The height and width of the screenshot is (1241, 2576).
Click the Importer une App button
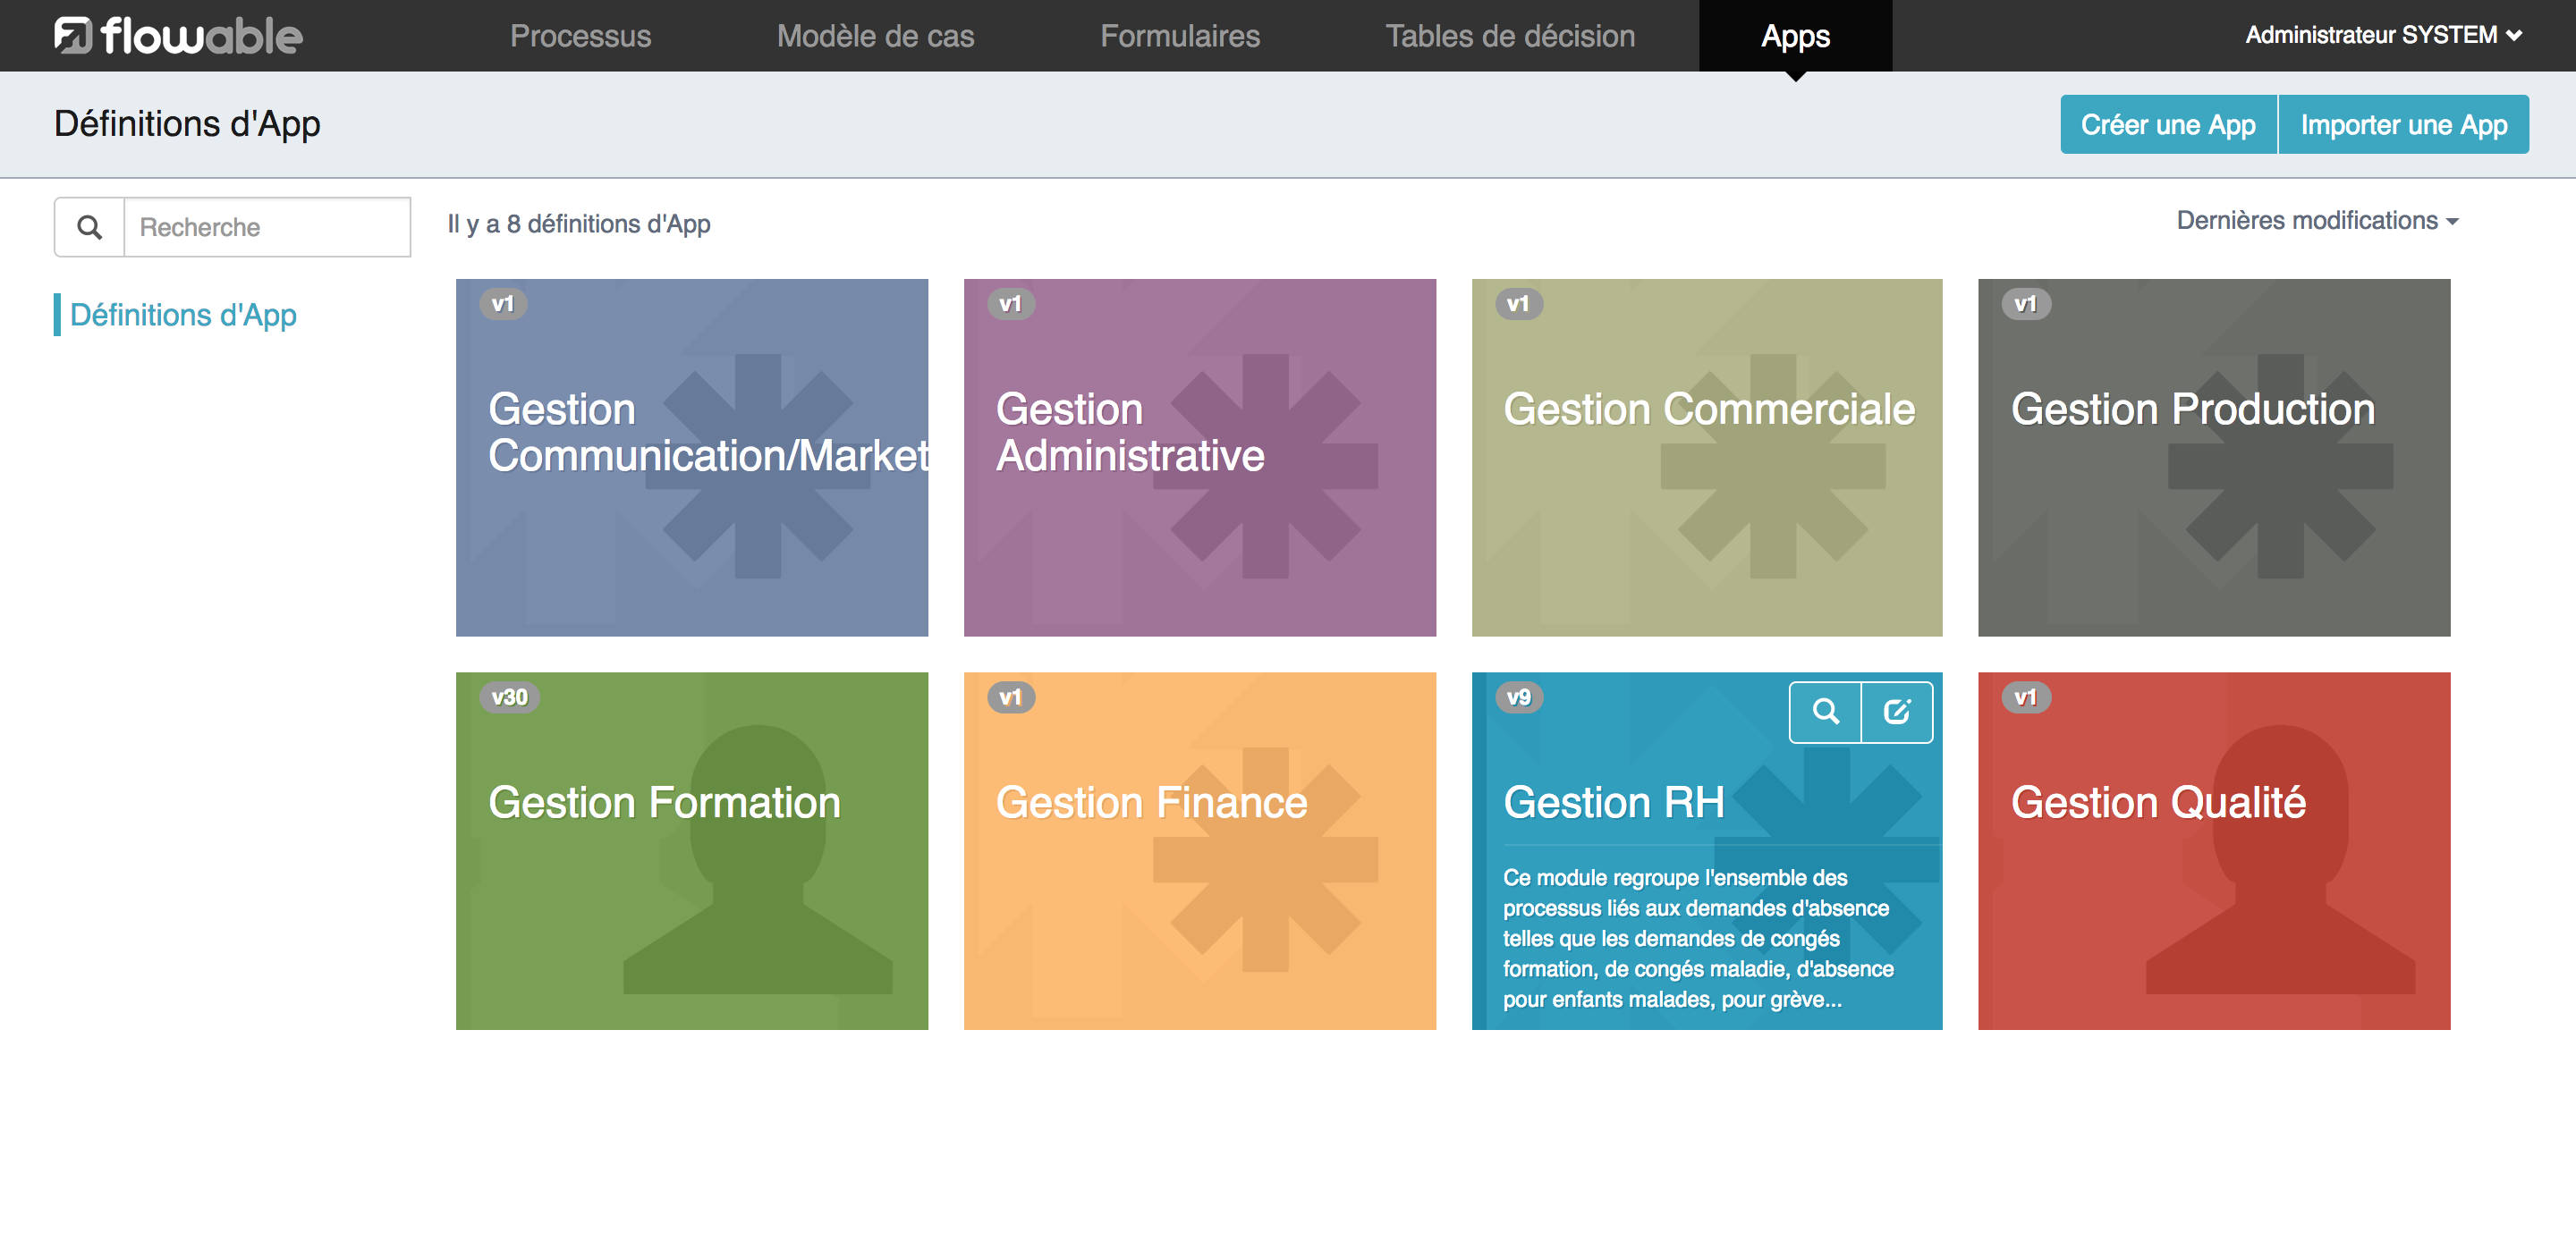point(2404,124)
